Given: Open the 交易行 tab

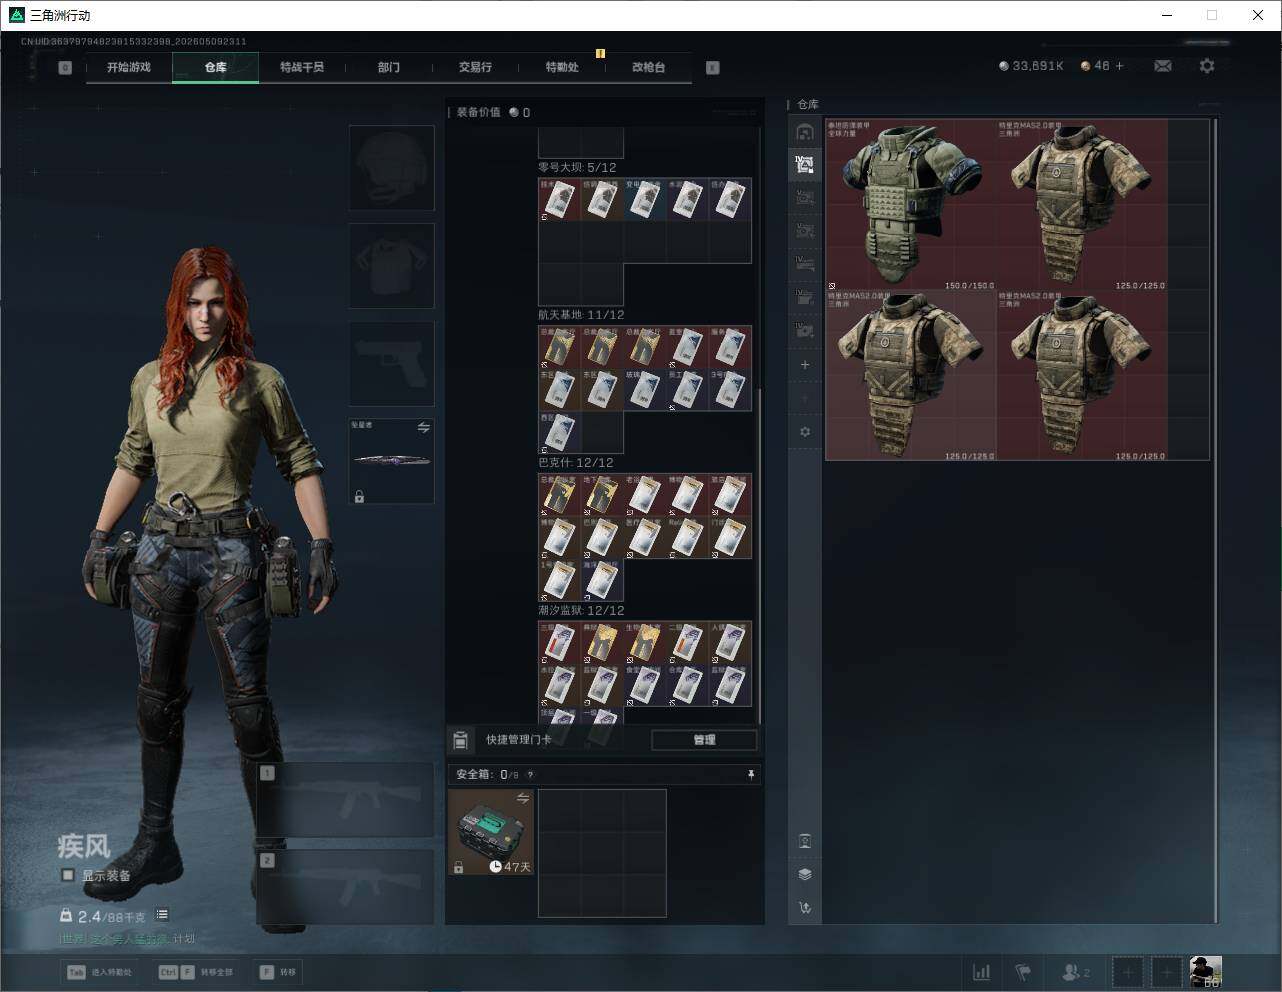Looking at the screenshot, I should click(475, 67).
